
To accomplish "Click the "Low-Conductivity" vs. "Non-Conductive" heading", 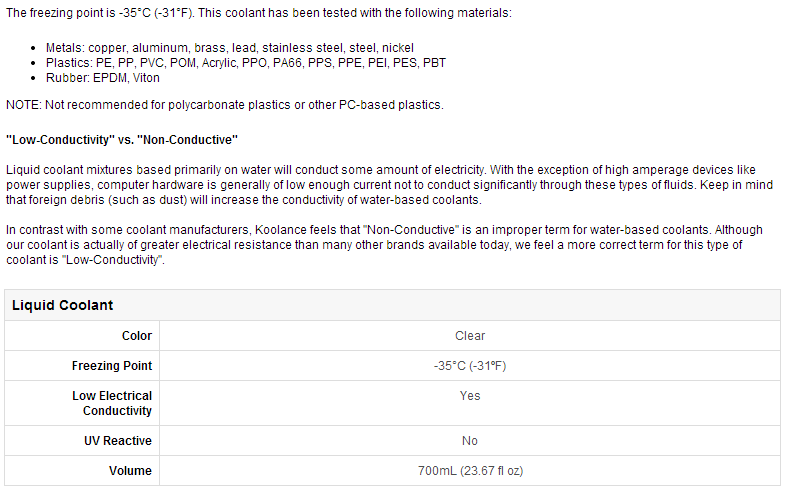I will tap(121, 138).
